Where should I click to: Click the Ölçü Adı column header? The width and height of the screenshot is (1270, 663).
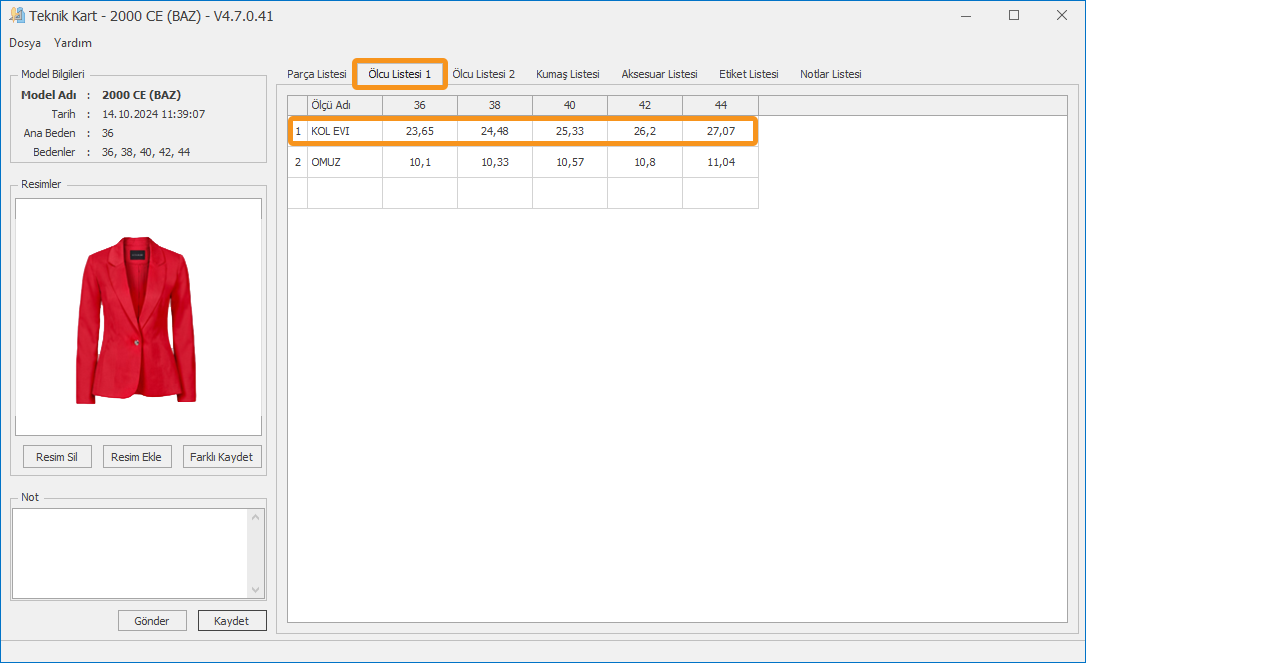[344, 105]
